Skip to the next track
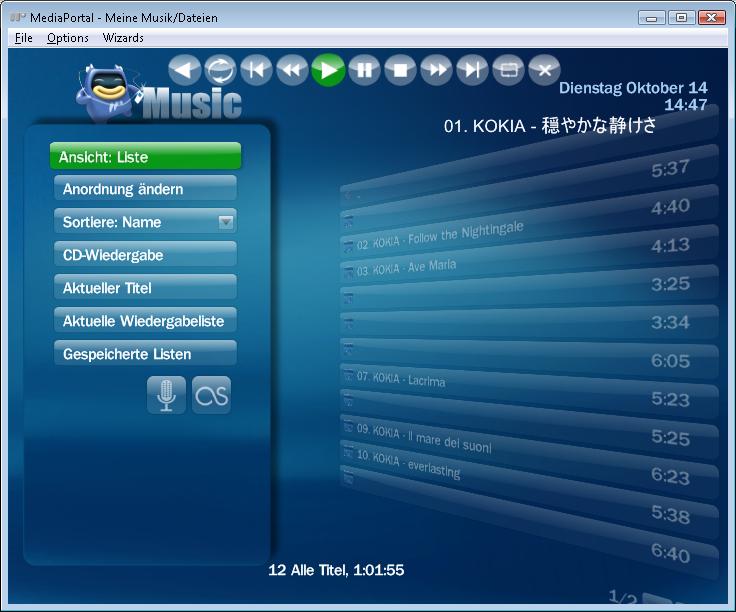The image size is (736, 612). click(472, 70)
